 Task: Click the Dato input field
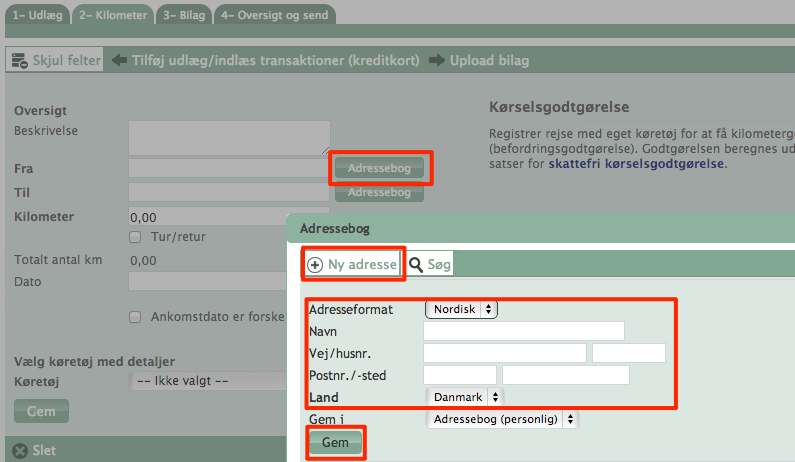(208, 281)
